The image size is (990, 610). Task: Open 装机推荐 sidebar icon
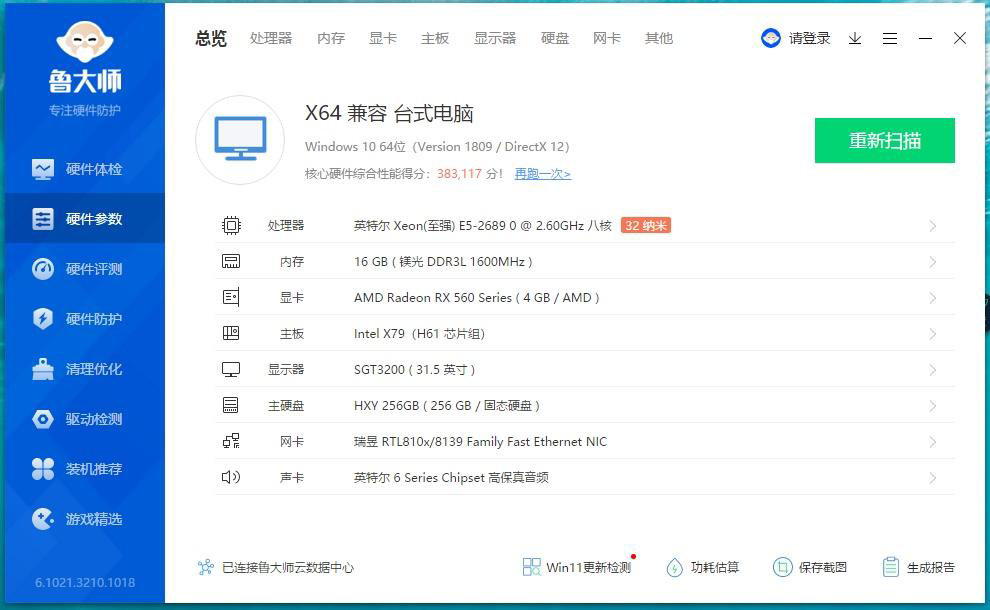[x=43, y=469]
